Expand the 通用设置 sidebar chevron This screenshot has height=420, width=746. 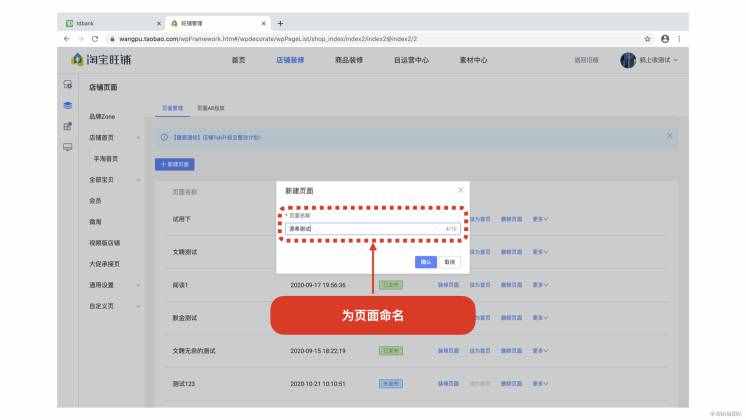[x=138, y=285]
